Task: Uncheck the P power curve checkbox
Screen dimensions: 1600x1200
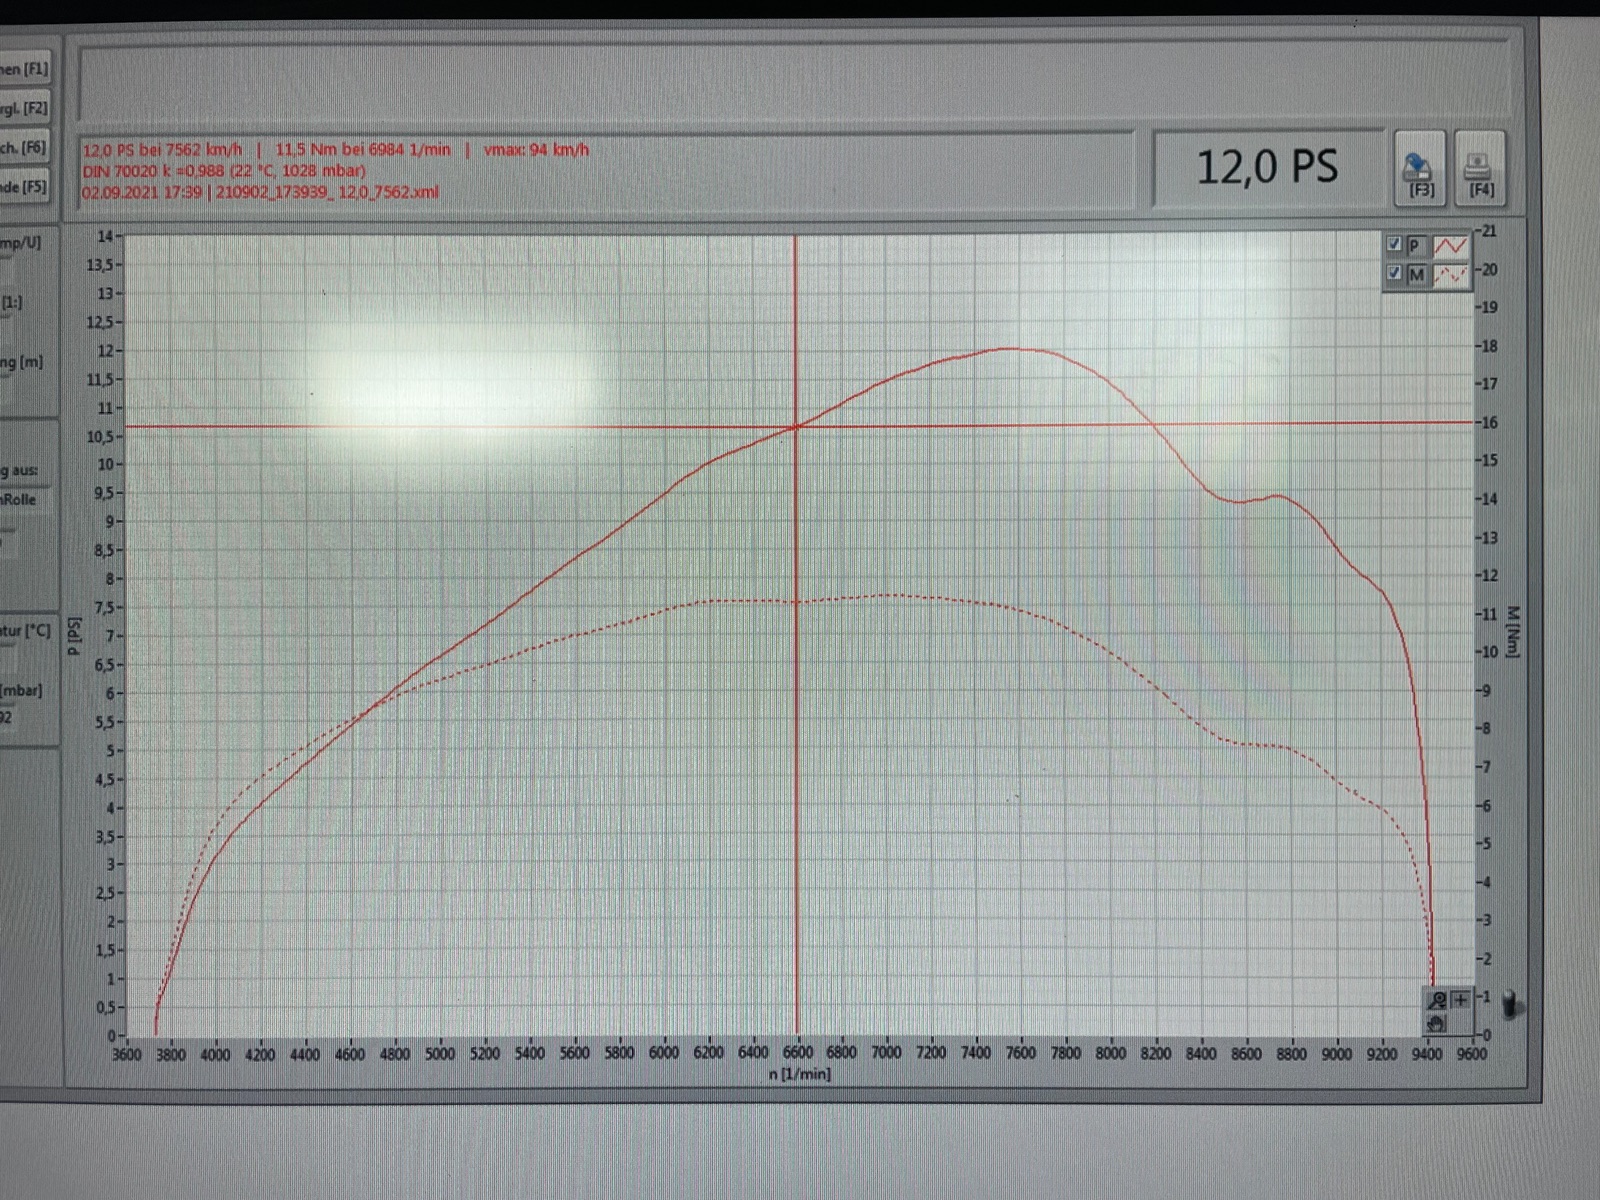Action: 1394,245
